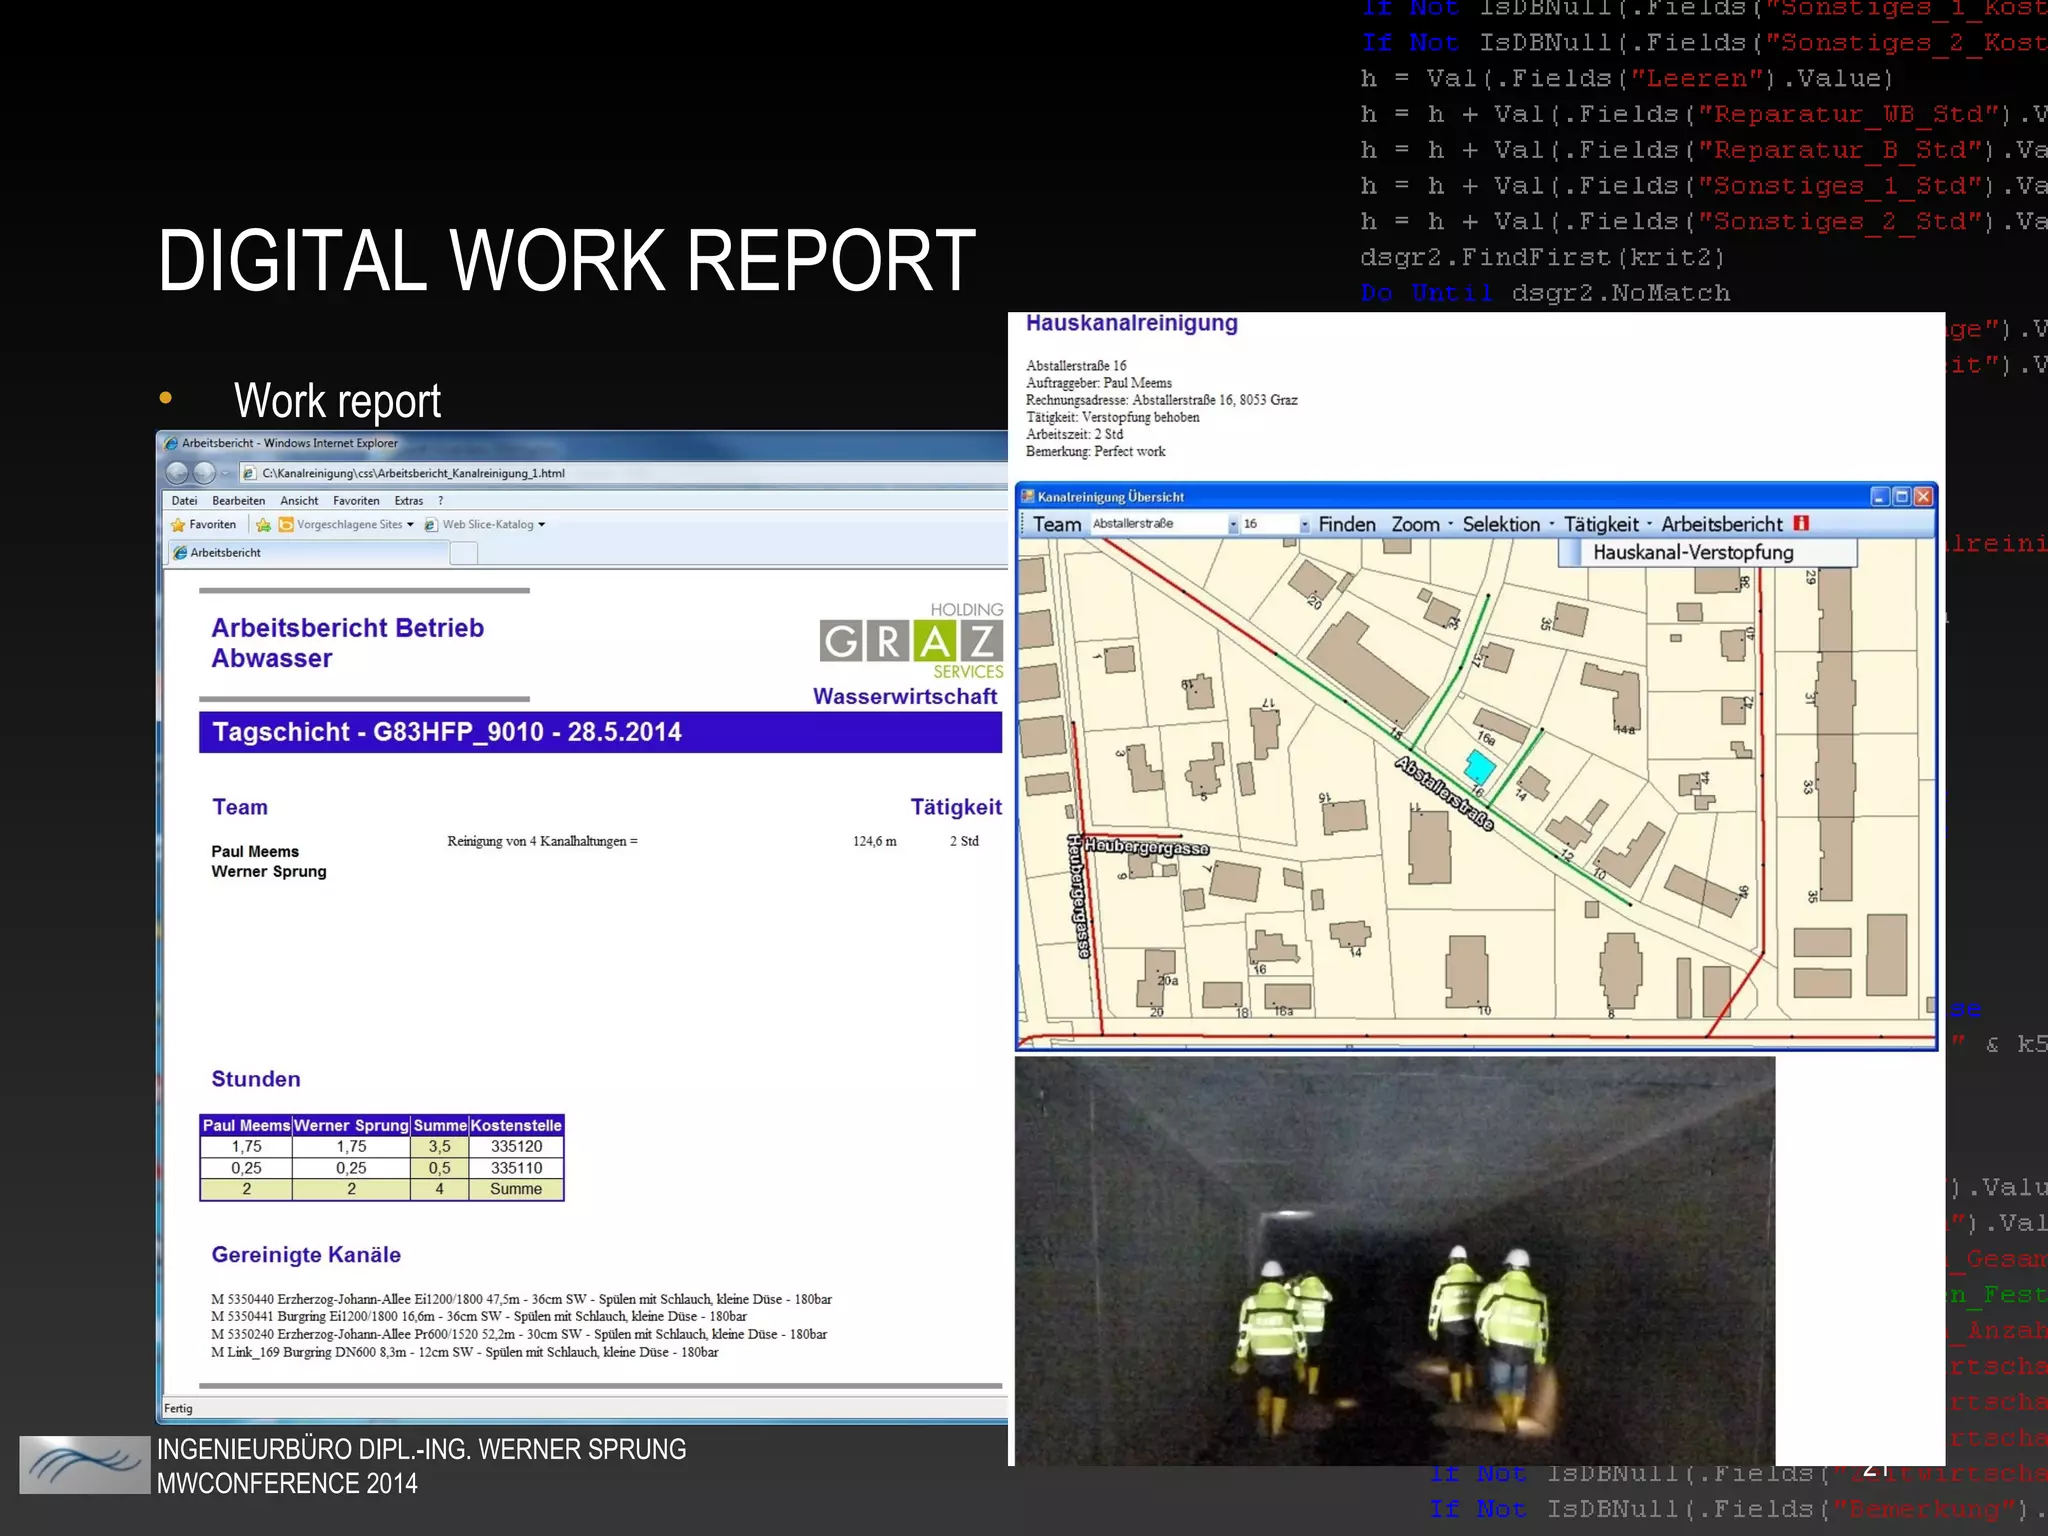
Task: Click team member Werner Sprung
Action: [x=269, y=872]
